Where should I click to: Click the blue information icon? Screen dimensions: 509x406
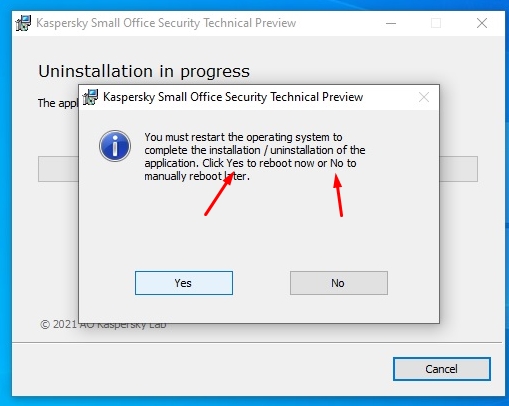115,146
